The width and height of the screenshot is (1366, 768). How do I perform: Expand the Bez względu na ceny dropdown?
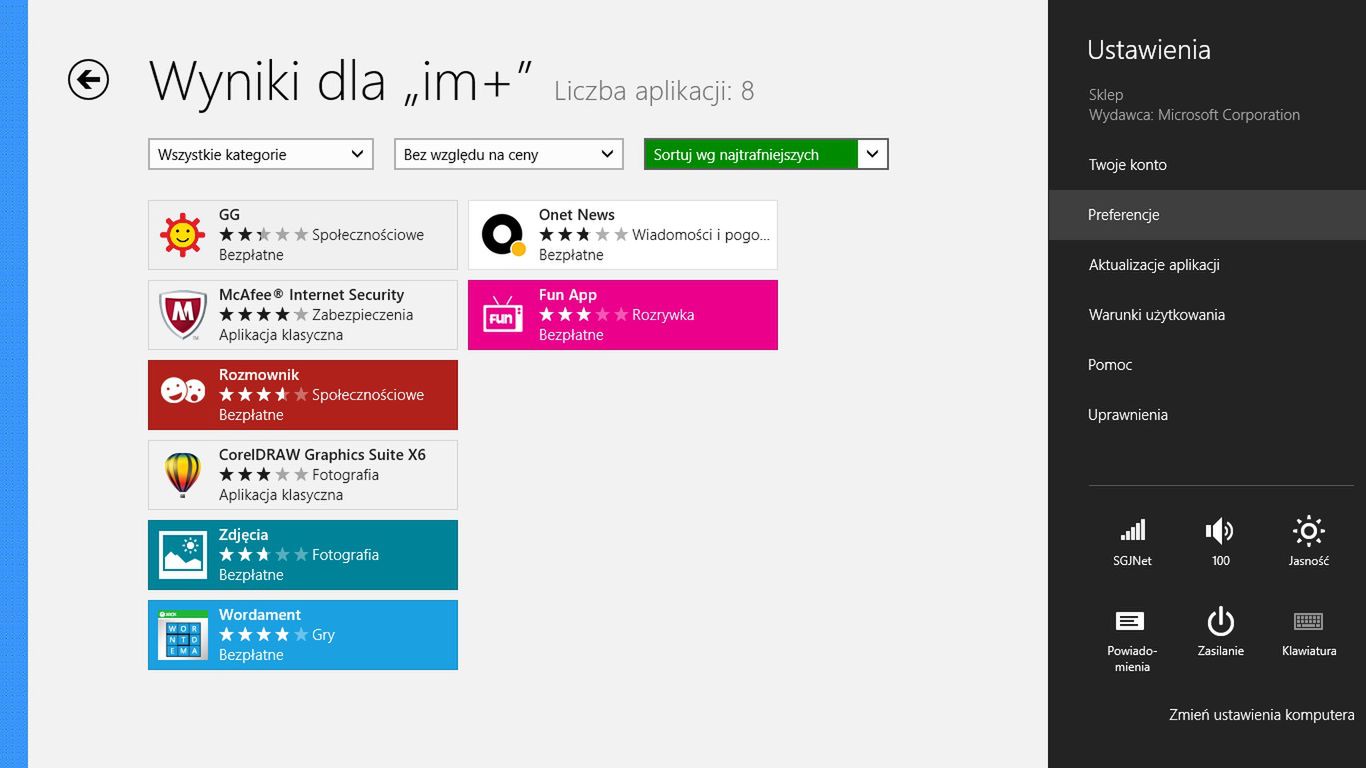[x=508, y=154]
